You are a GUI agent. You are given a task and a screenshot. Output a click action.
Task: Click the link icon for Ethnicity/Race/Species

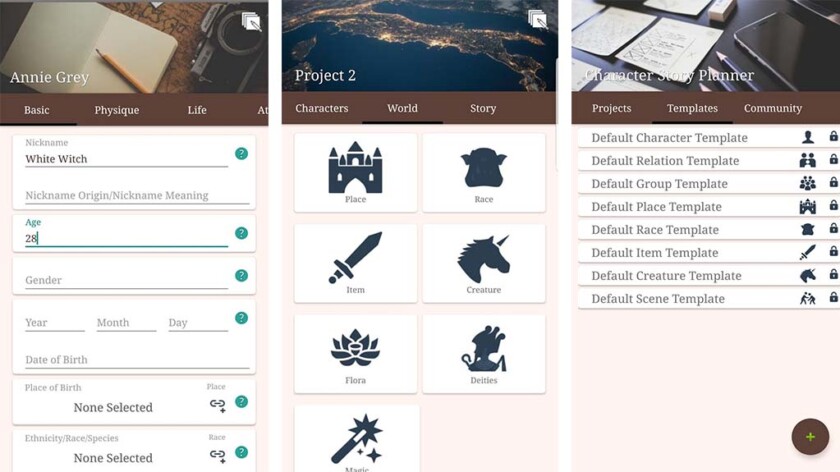pos(218,455)
